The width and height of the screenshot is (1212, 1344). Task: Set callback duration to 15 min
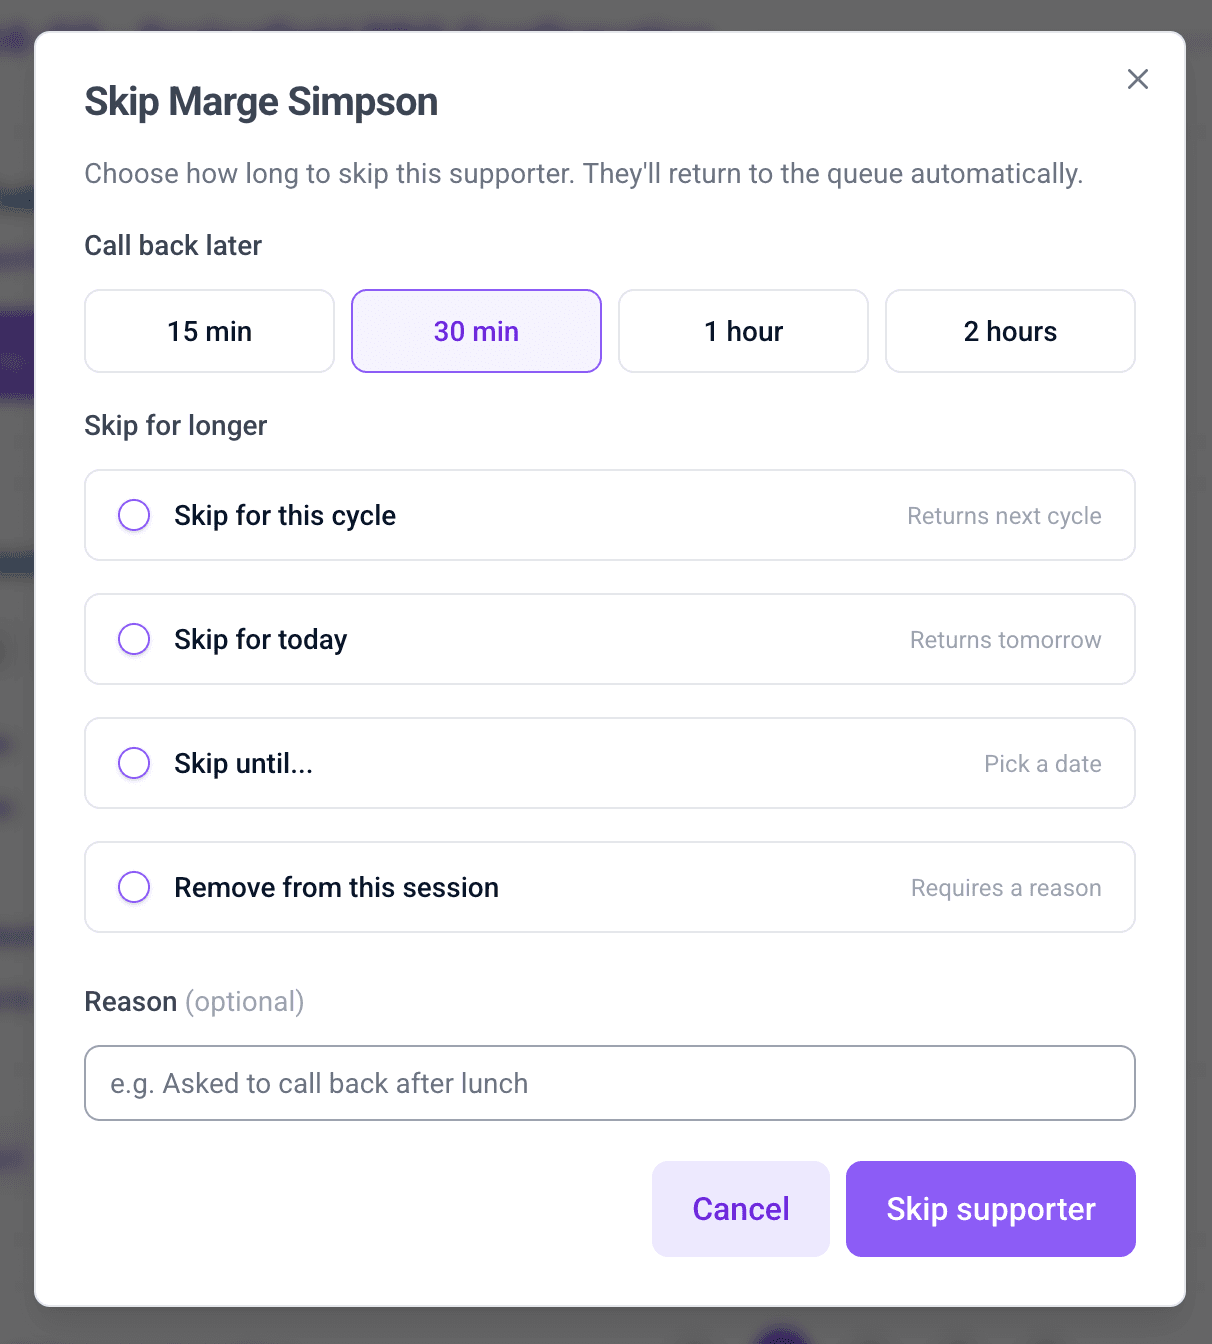tap(208, 331)
